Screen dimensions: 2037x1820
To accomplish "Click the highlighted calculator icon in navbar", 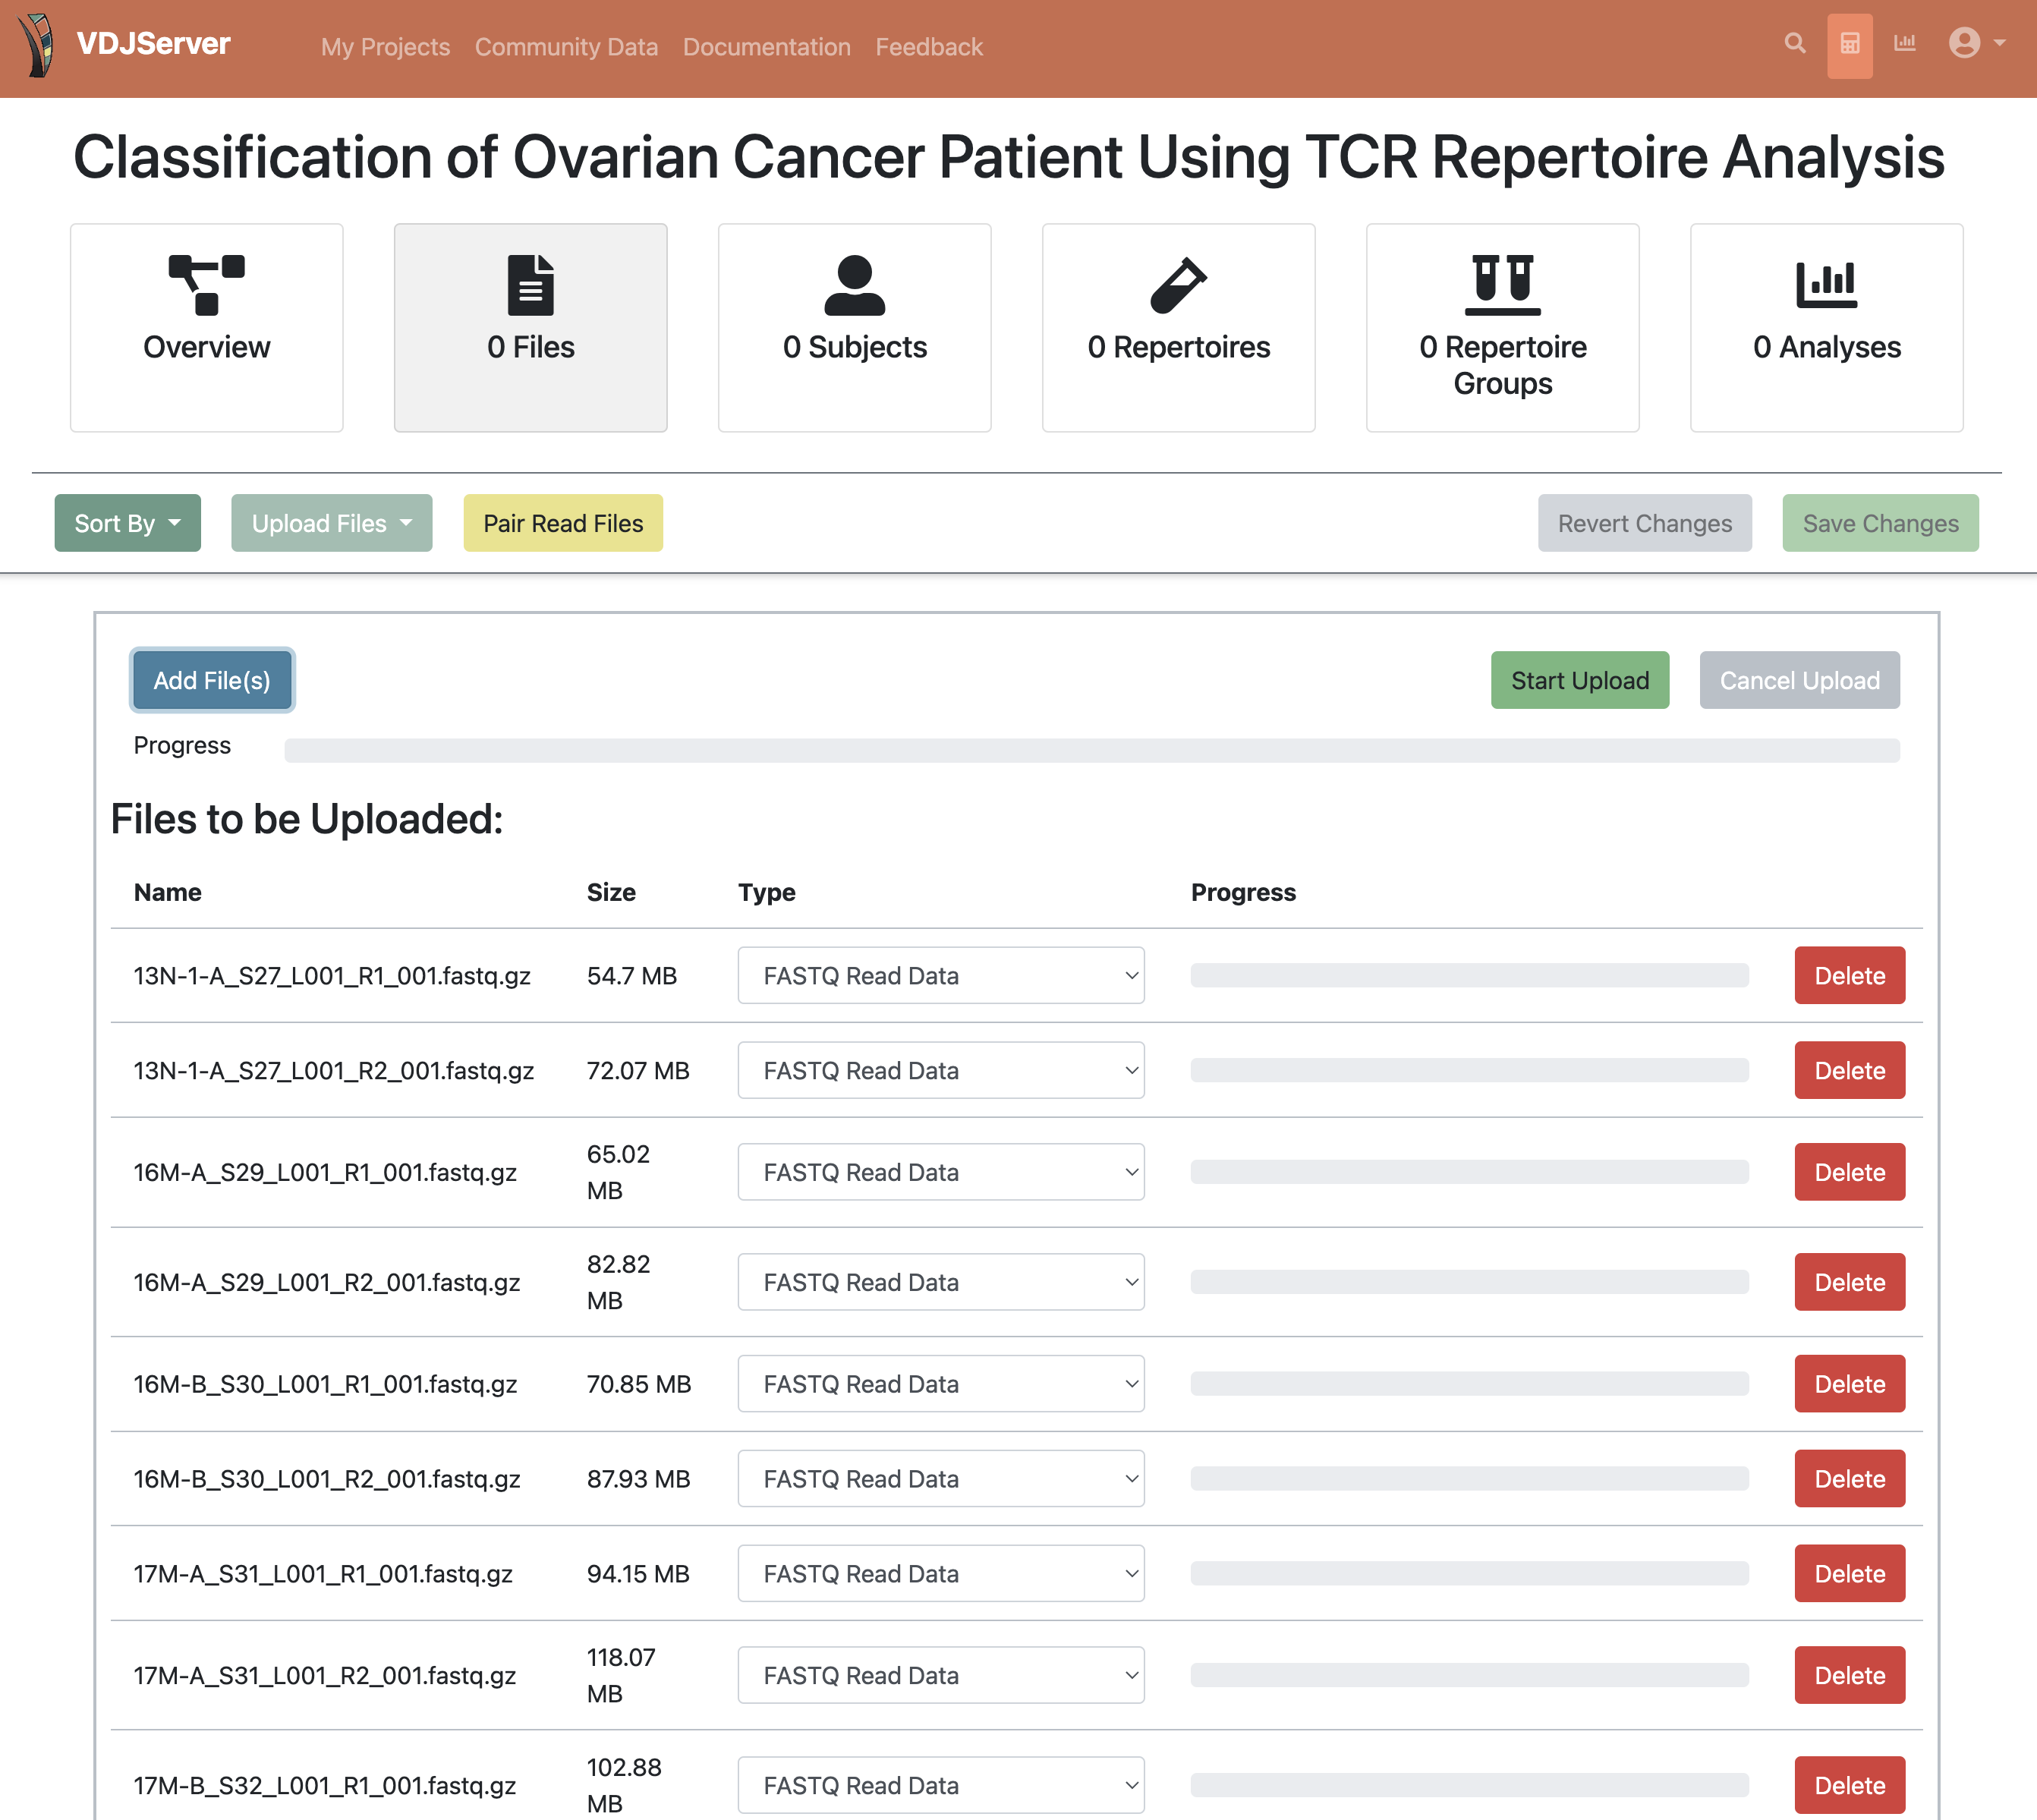I will (1849, 45).
